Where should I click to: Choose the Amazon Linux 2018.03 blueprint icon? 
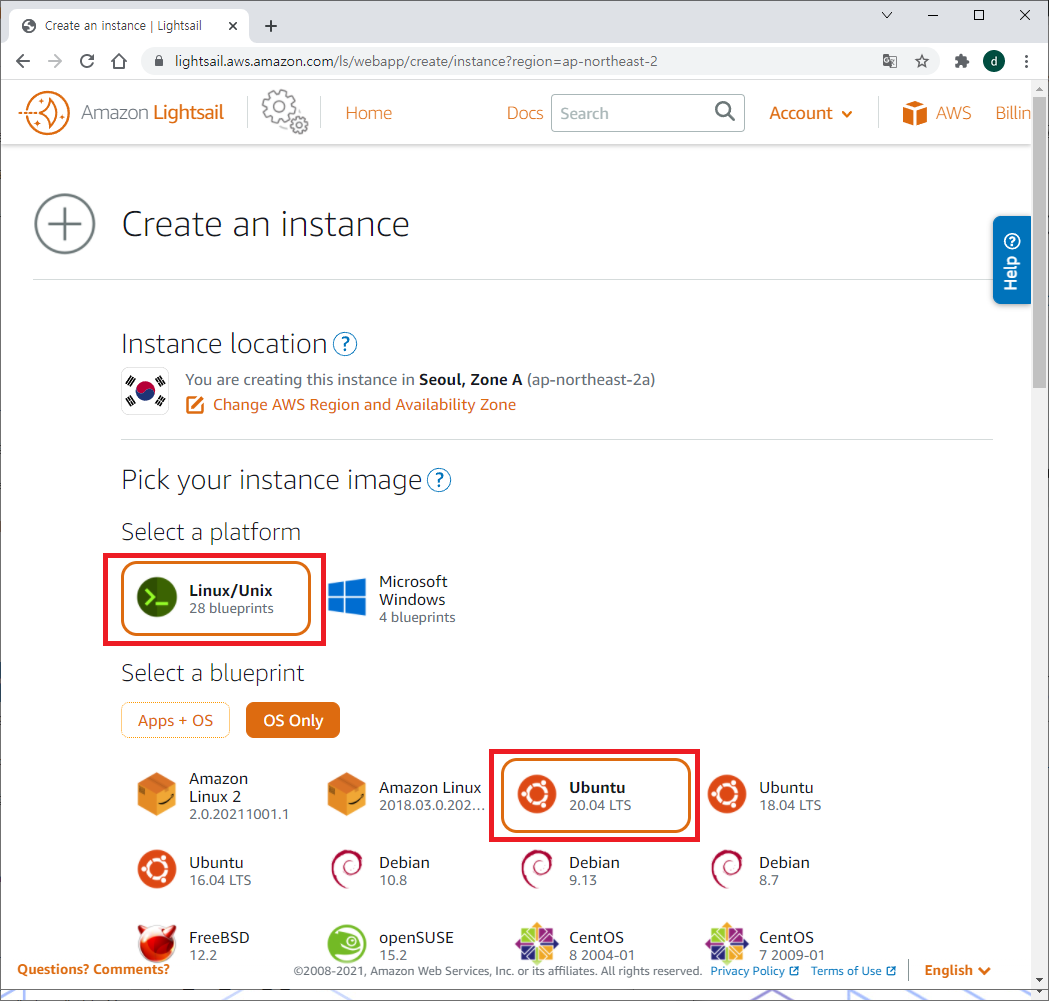pyautogui.click(x=347, y=794)
